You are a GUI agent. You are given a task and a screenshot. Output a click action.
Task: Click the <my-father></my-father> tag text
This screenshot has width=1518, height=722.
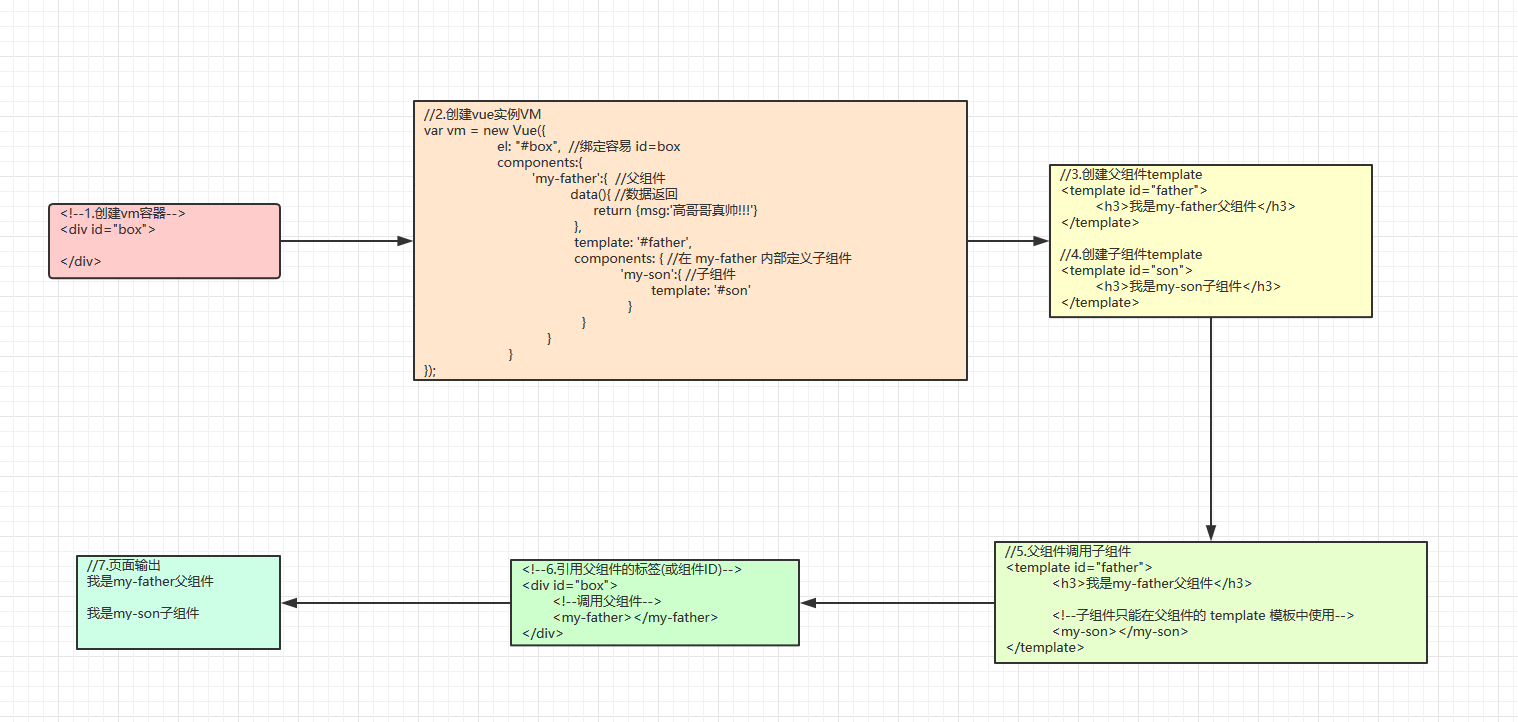coord(635,618)
